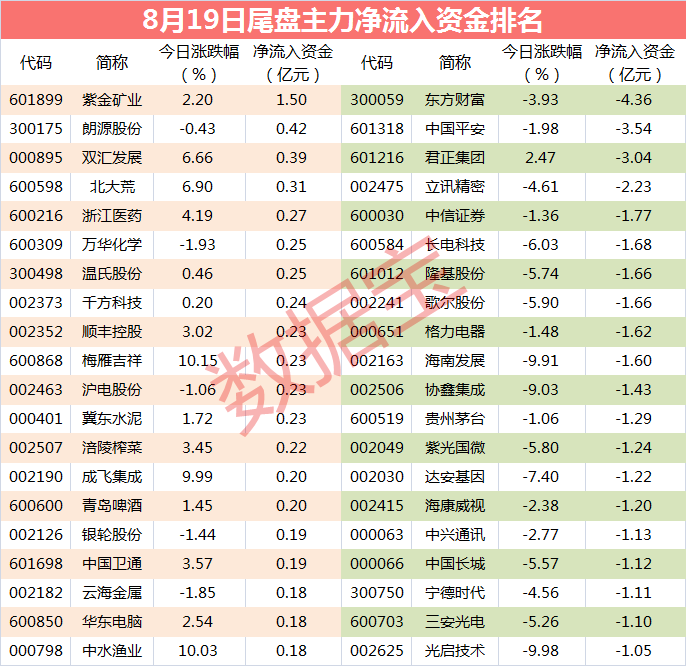Click the stock name 紫金矿业
Viewport: 686px width, 666px height.
[x=112, y=100]
